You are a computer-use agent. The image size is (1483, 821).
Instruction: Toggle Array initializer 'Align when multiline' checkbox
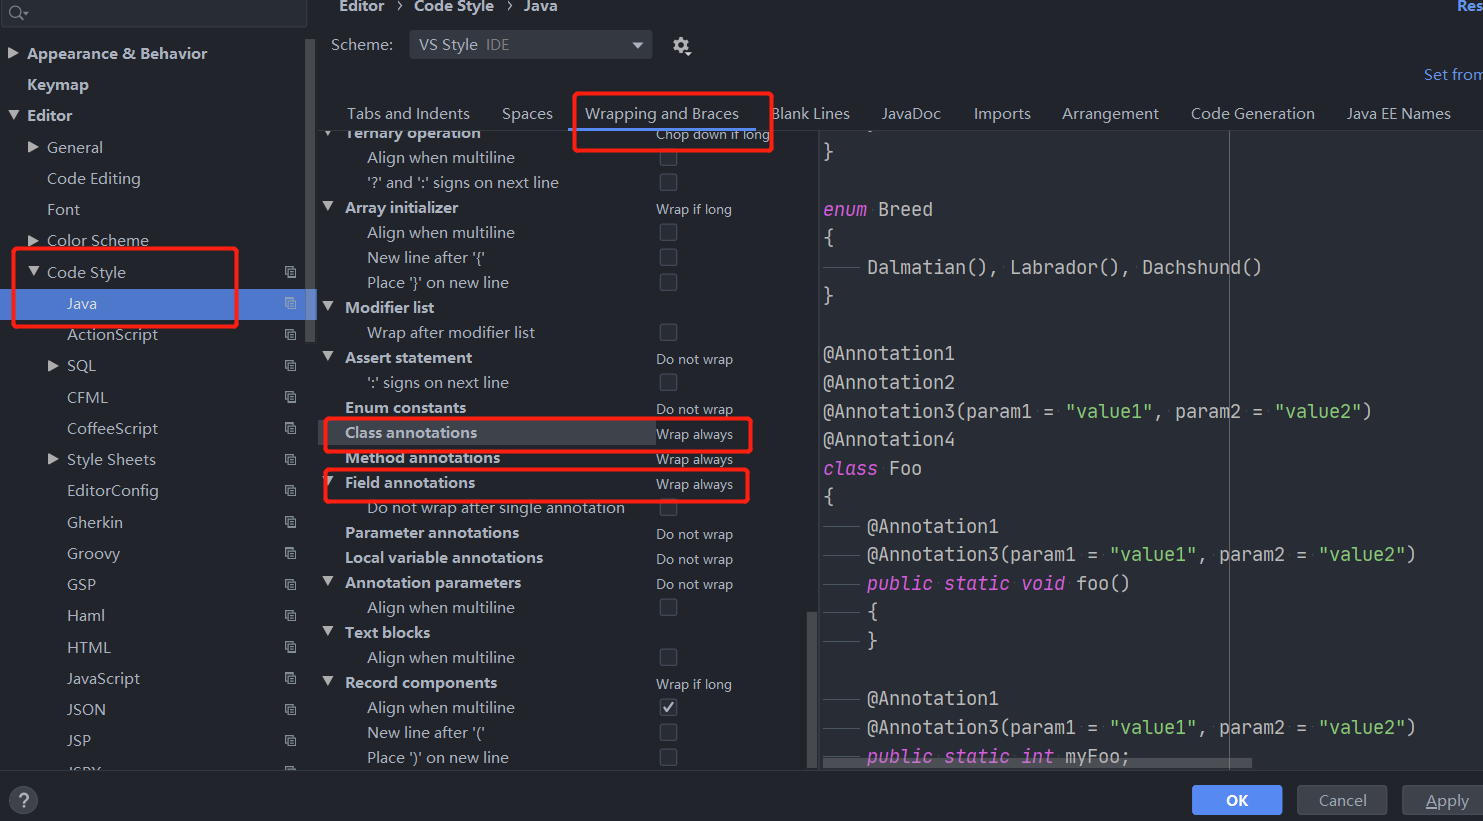(668, 232)
